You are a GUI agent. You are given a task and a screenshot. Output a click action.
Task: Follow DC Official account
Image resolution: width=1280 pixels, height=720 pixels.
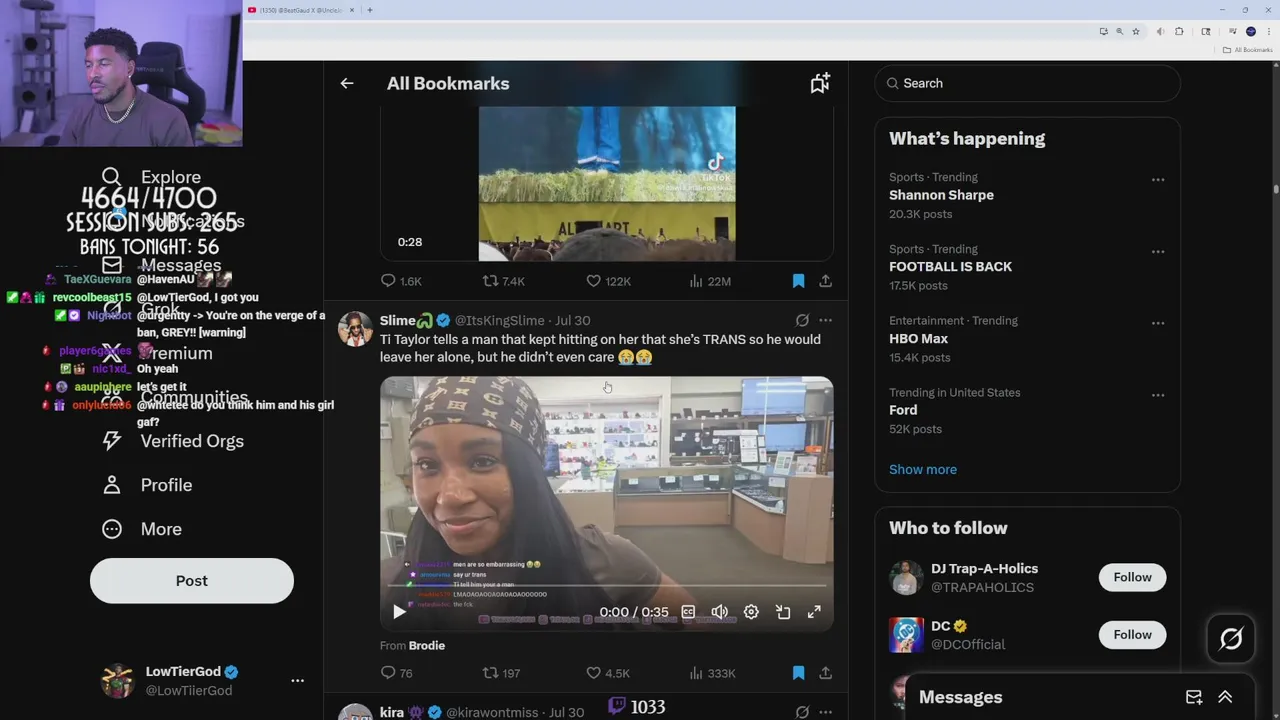[1132, 635]
